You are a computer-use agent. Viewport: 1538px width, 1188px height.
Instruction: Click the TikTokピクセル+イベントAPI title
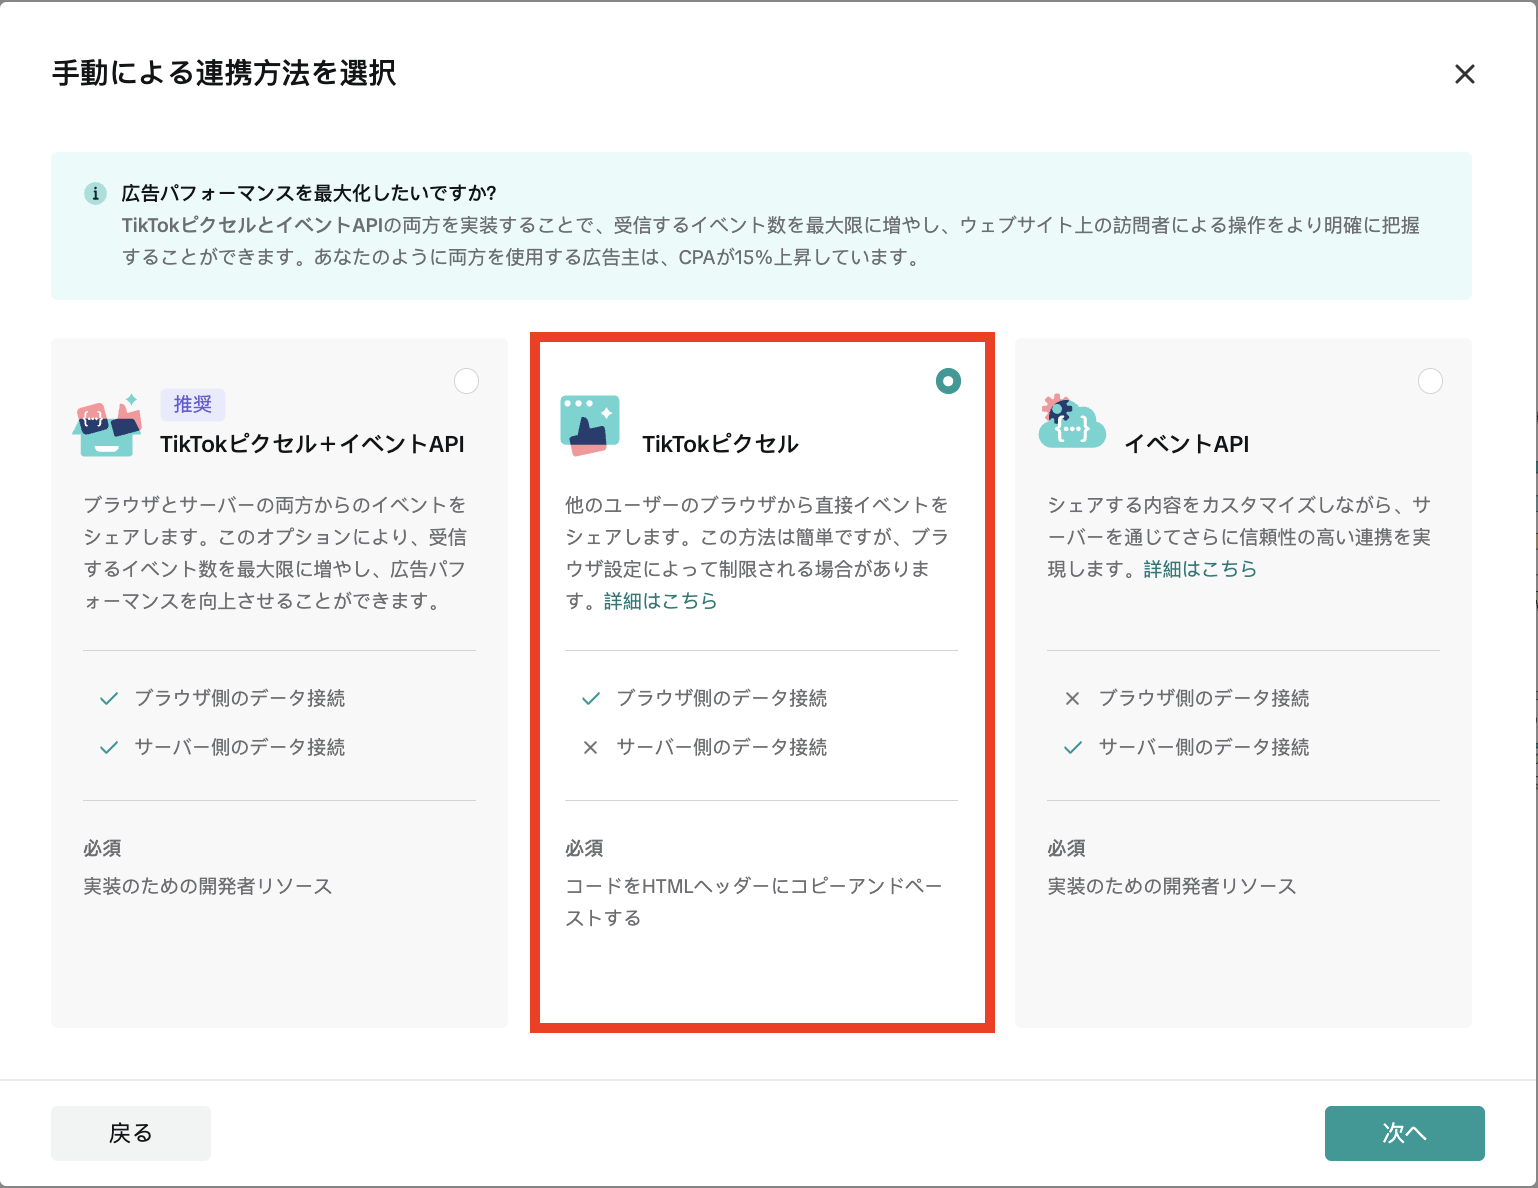tap(312, 444)
